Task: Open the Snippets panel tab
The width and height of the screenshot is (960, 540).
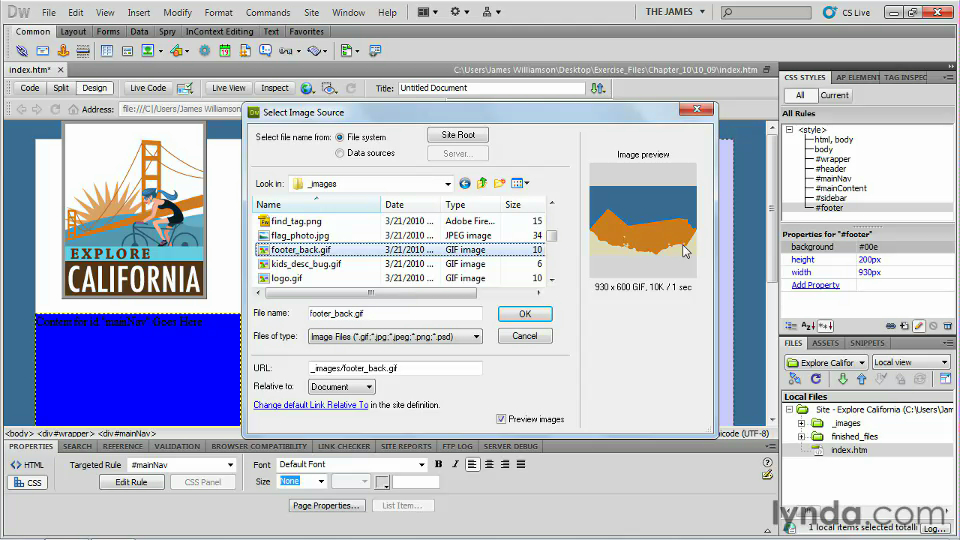Action: tap(867, 343)
